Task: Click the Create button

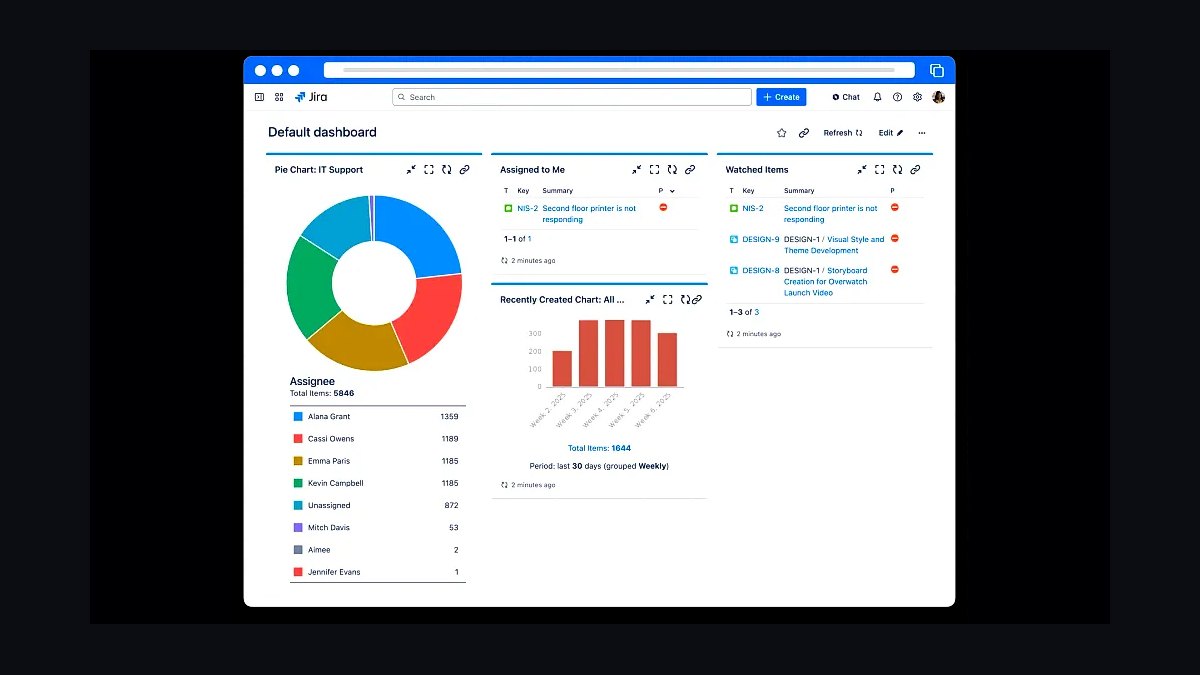Action: (781, 97)
